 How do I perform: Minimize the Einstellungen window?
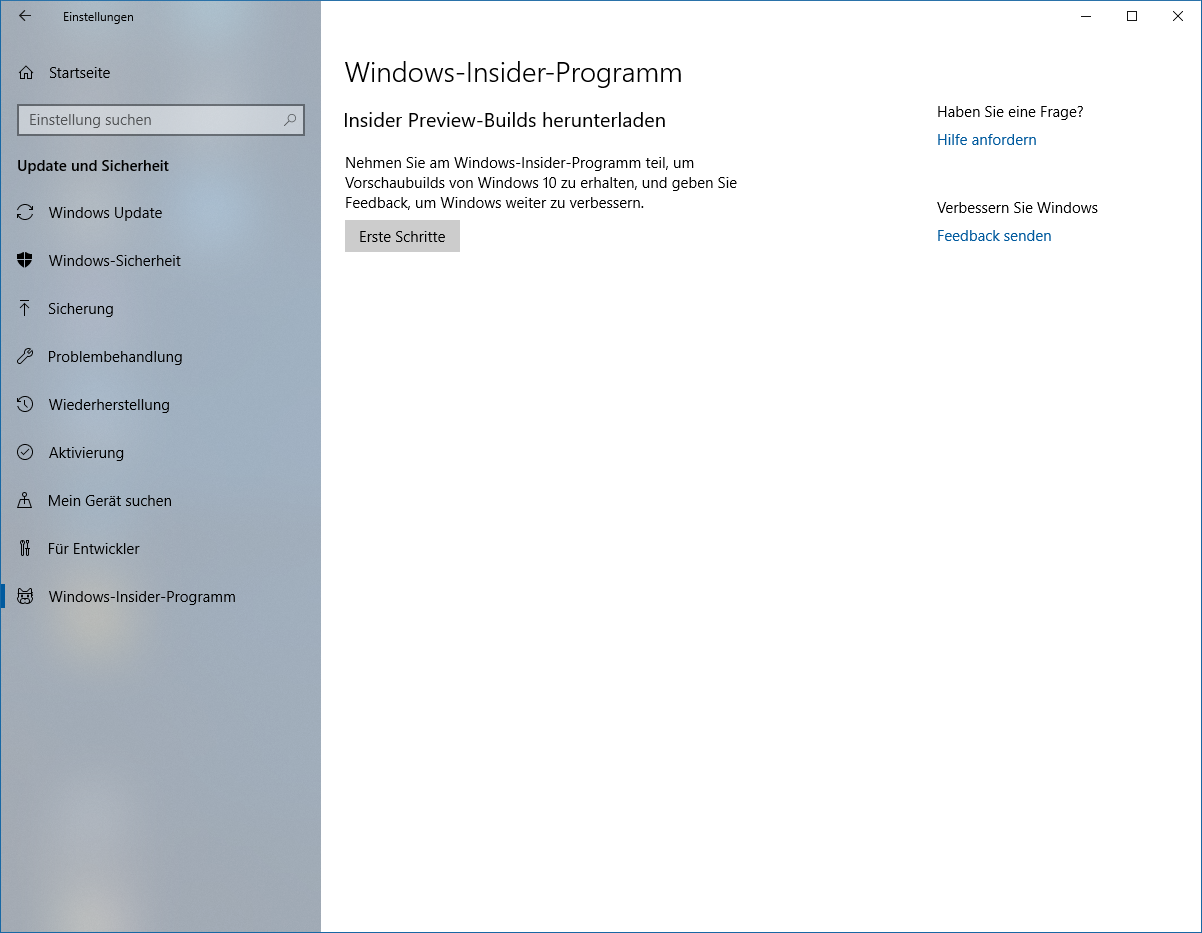tap(1086, 16)
